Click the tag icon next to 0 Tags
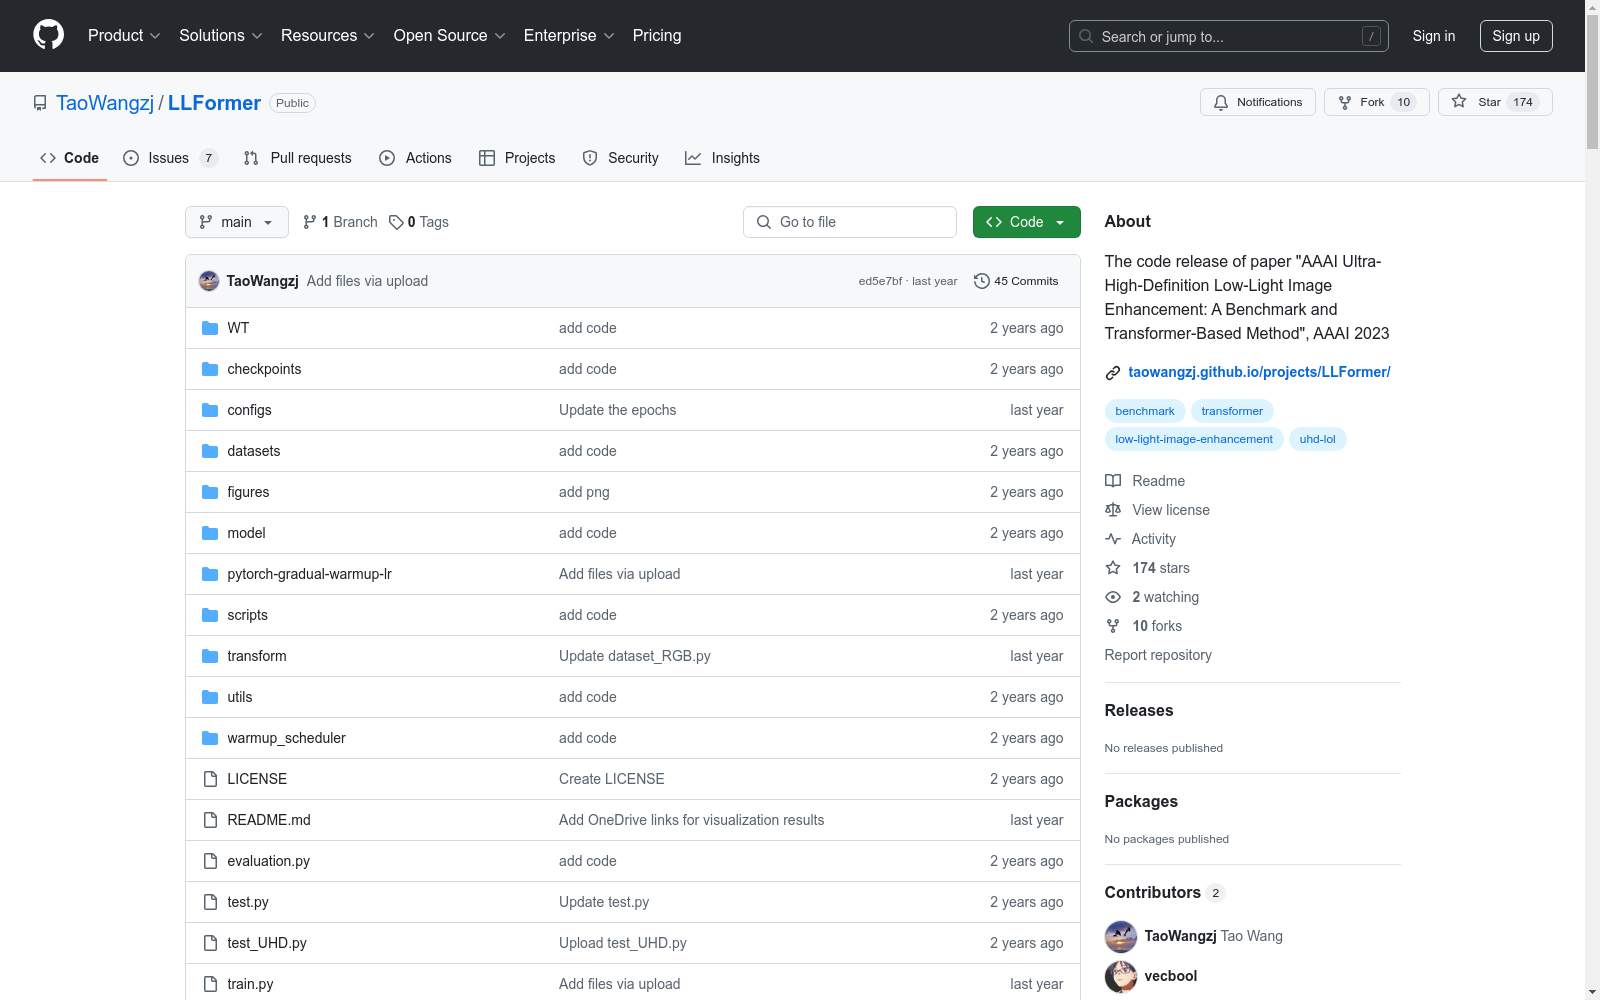 (396, 222)
